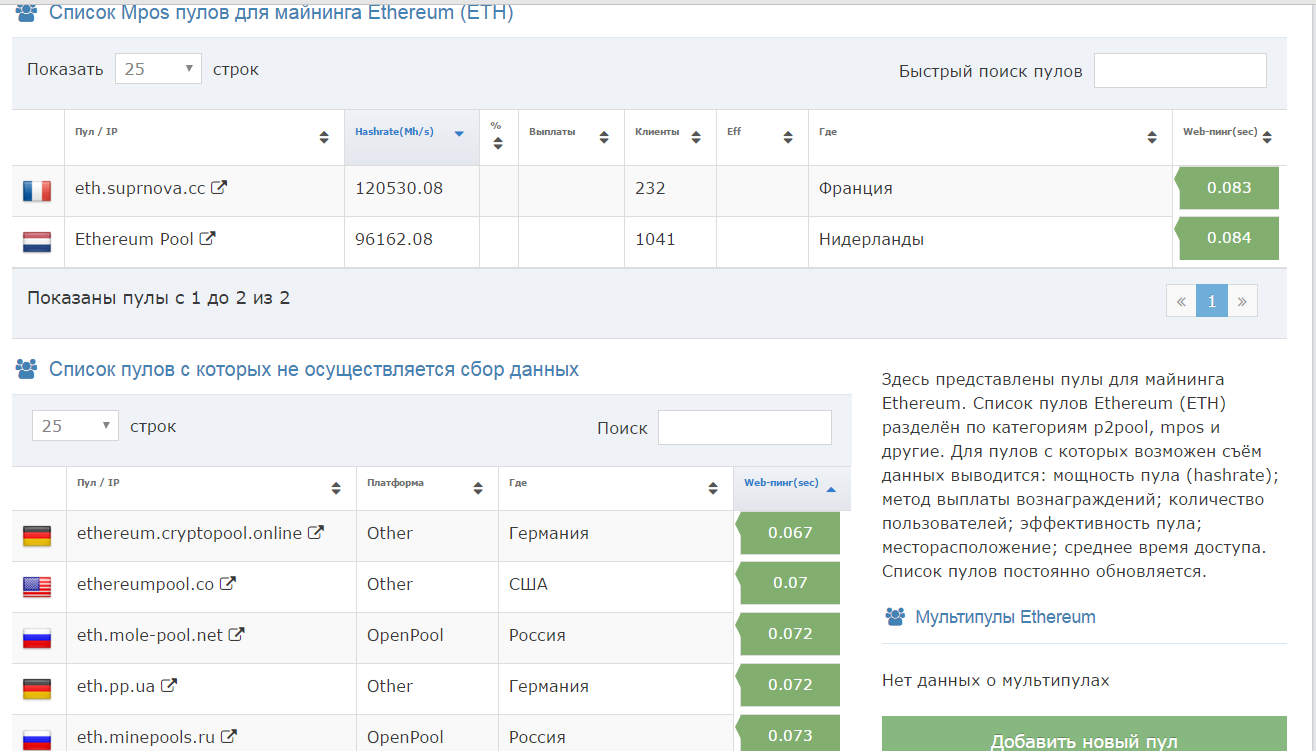Open the eth.minepools.ru pool link
The height and width of the screenshot is (751, 1316).
(x=146, y=738)
